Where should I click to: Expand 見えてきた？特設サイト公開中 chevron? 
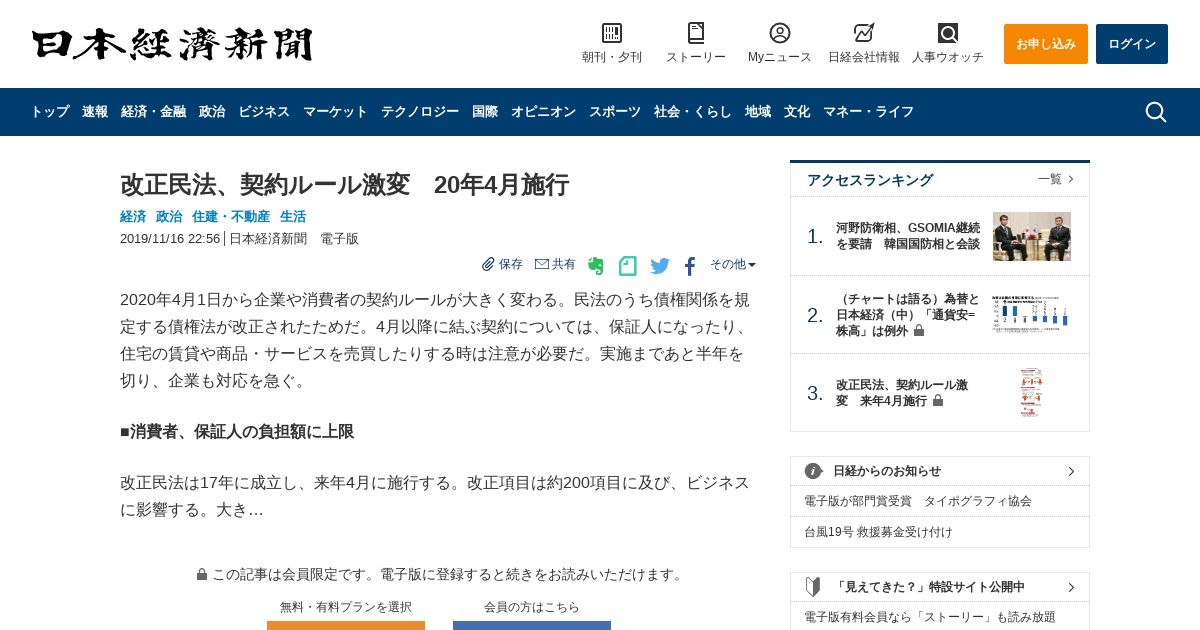(x=1071, y=587)
